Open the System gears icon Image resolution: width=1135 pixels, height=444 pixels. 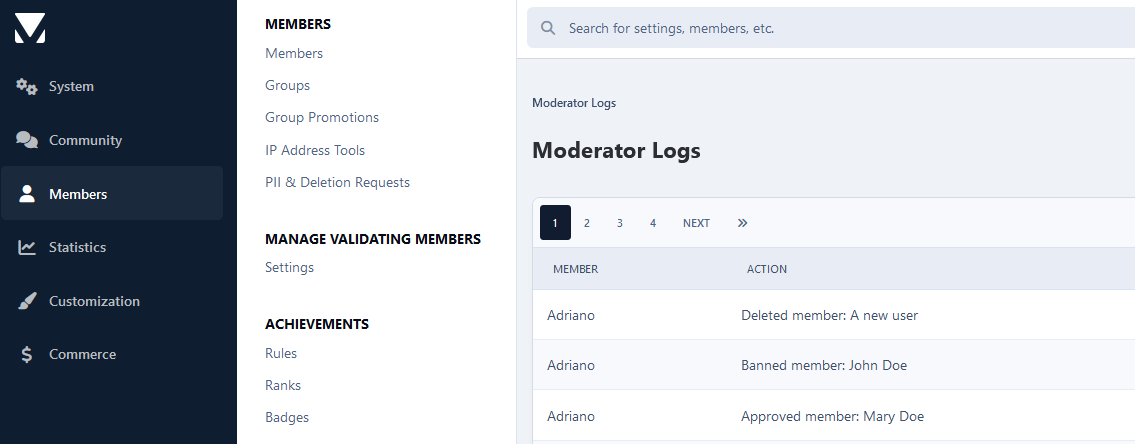pyautogui.click(x=27, y=86)
